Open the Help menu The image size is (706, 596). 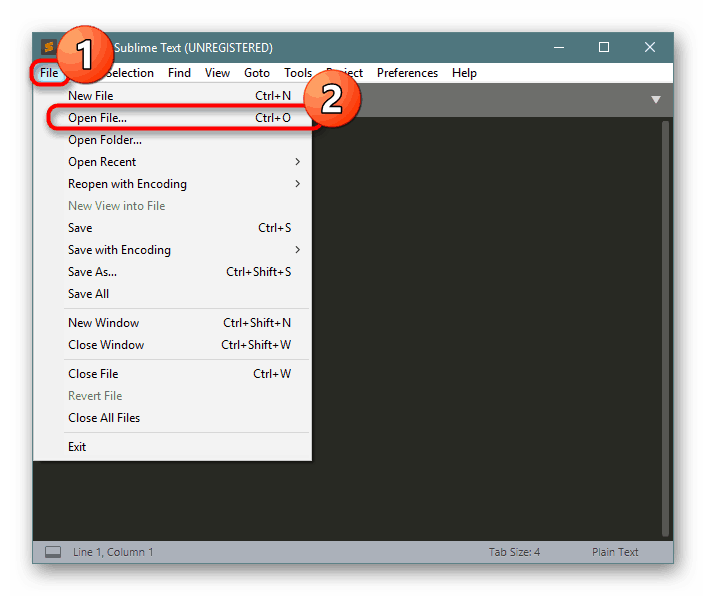(464, 73)
